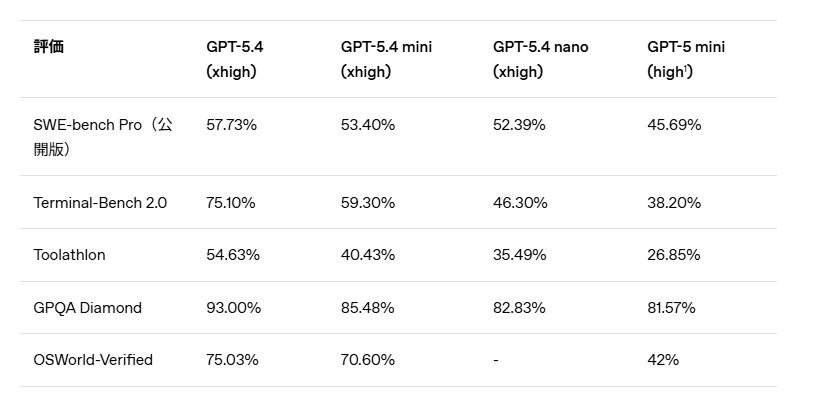Select the Toolathlon row label
Screen dimensions: 821x408
tap(69, 255)
